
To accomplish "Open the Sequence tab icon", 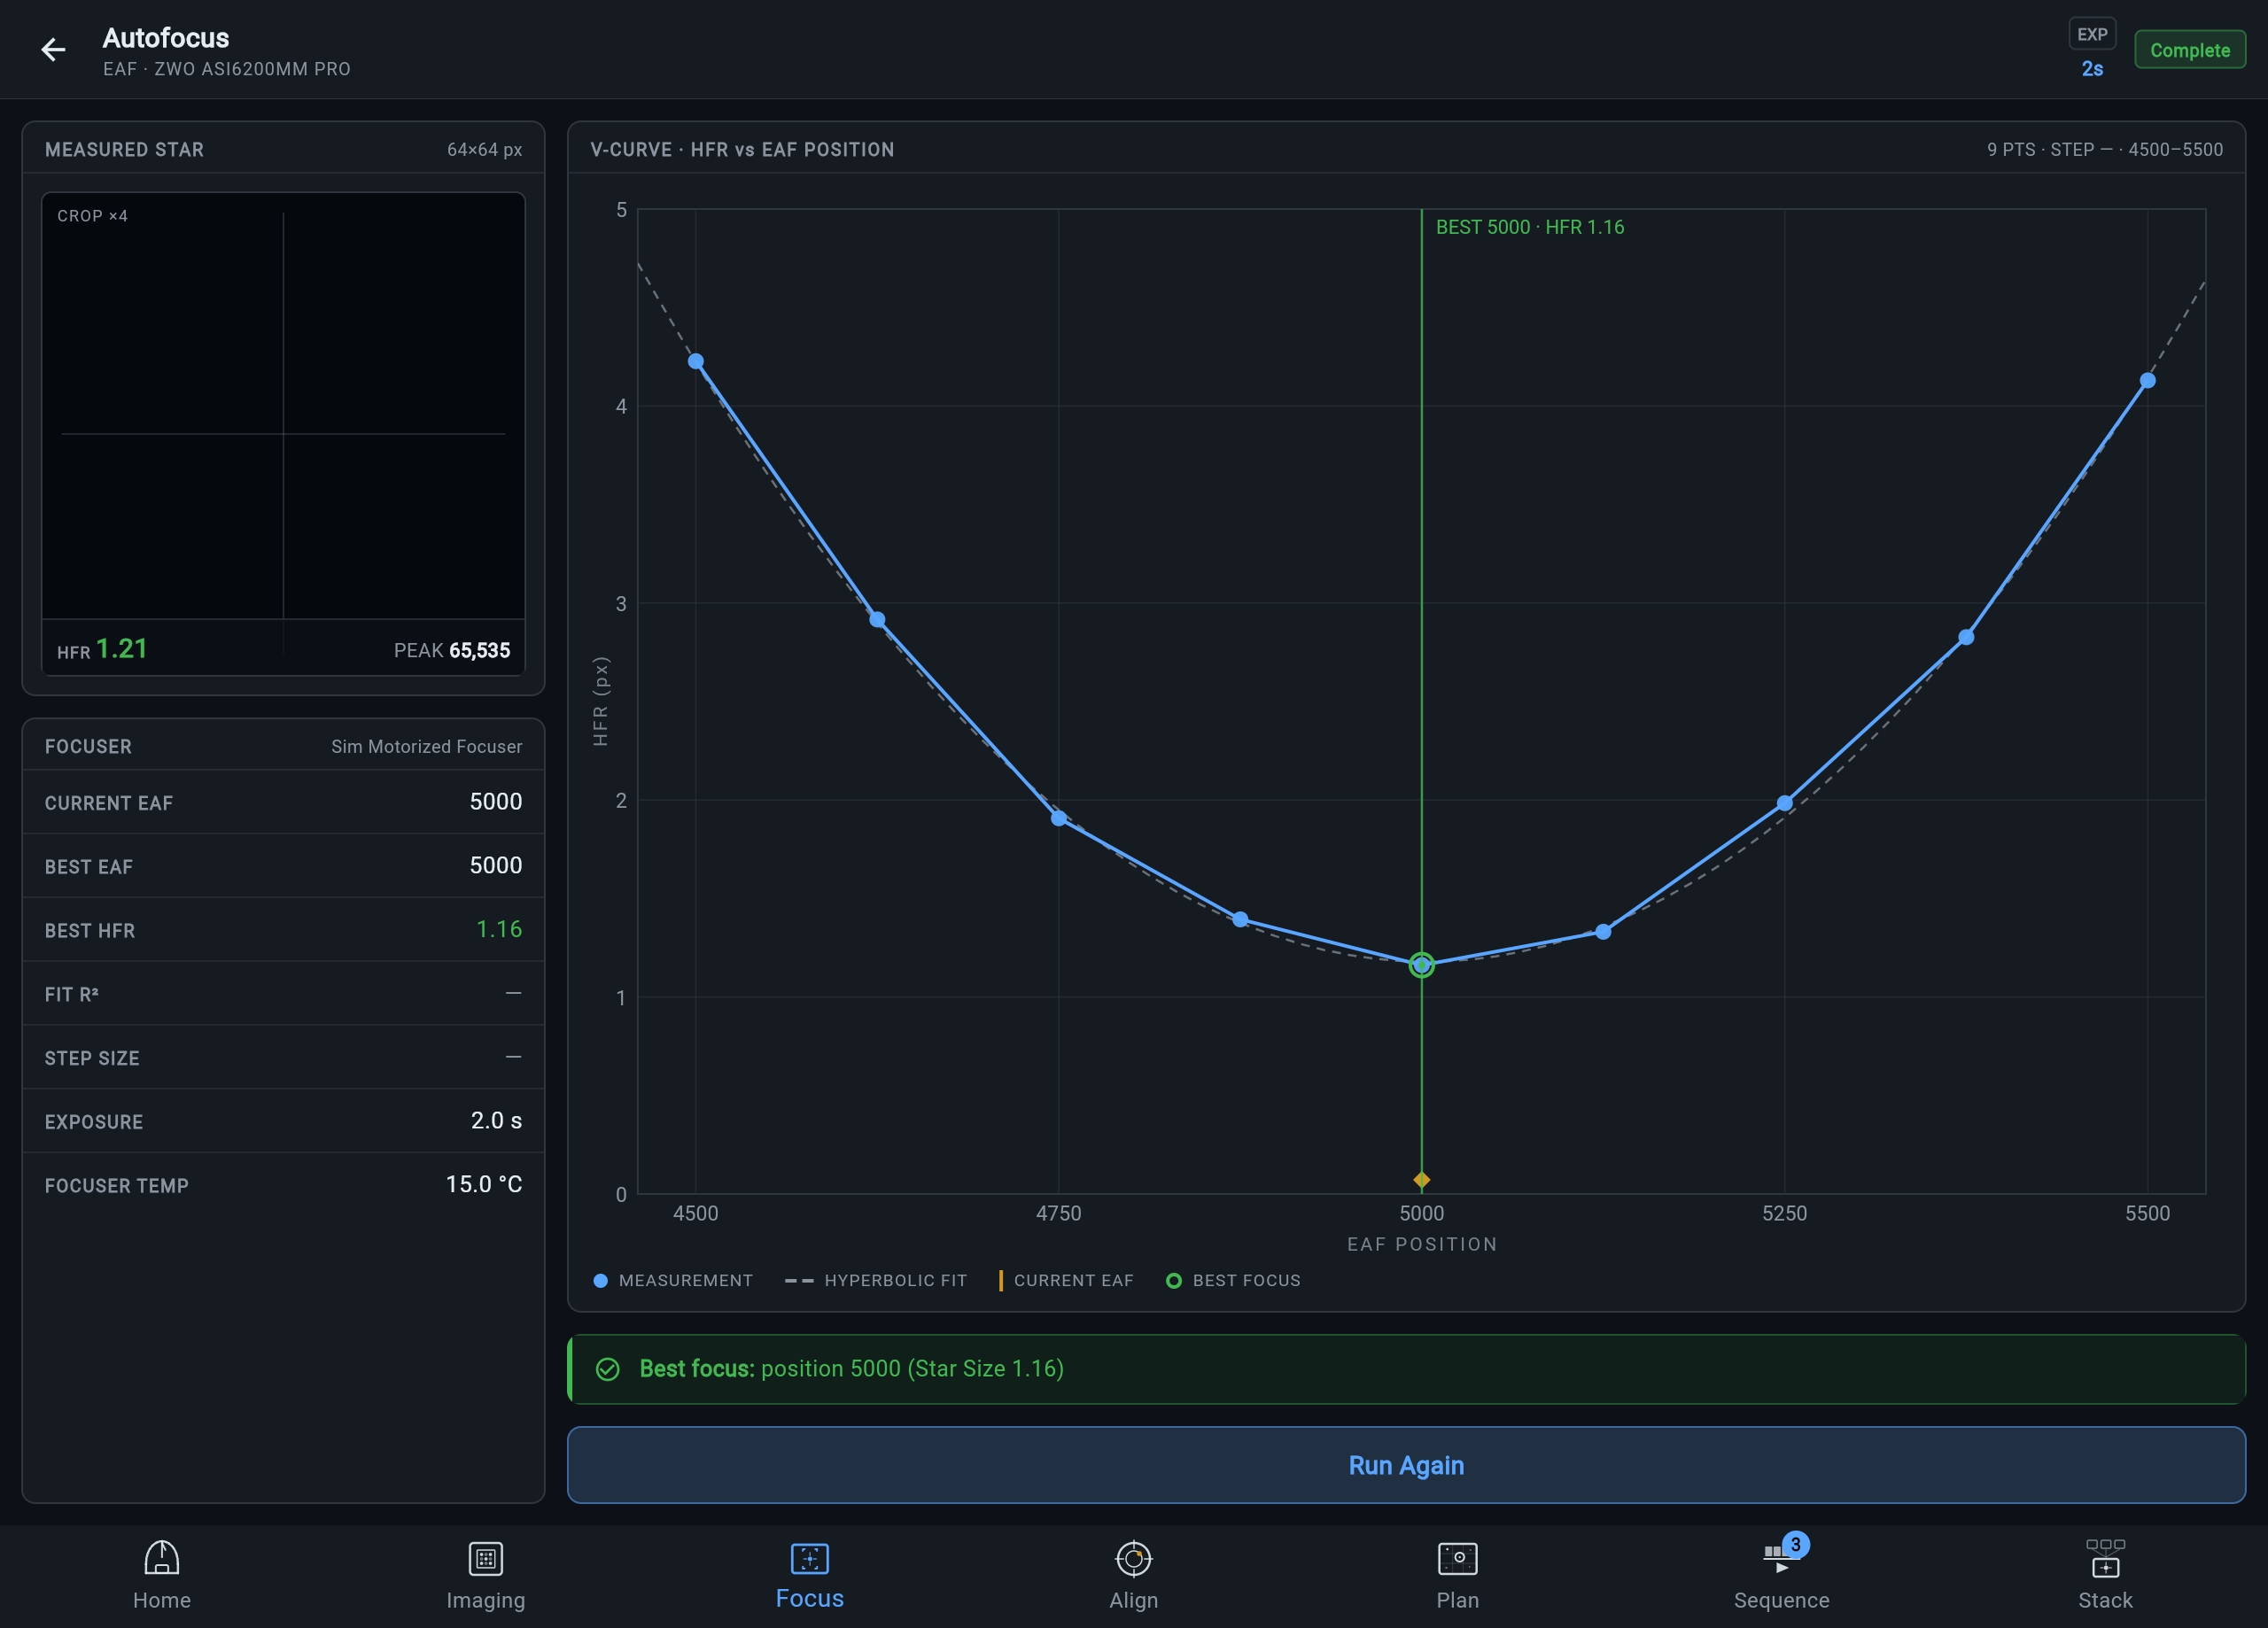I will (x=1778, y=1558).
